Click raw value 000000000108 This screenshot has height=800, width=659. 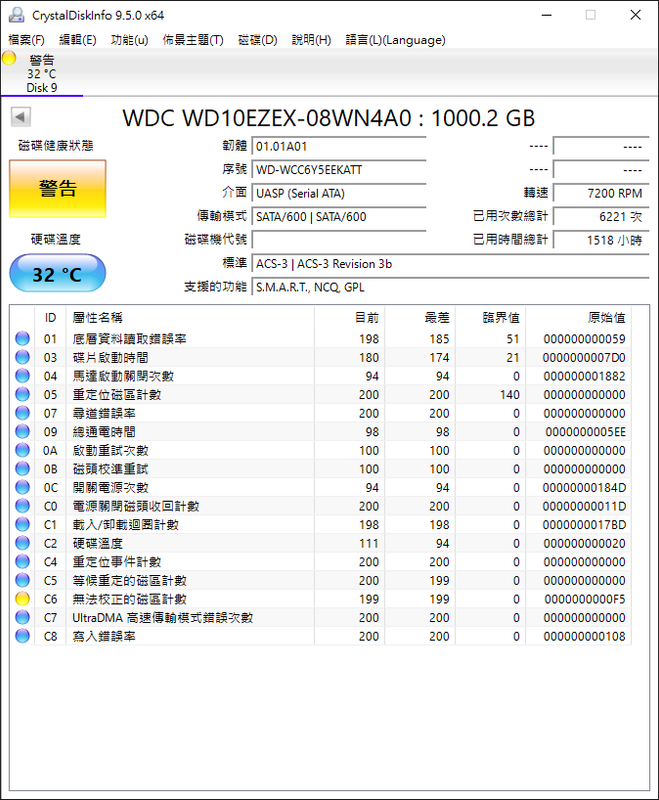point(585,636)
